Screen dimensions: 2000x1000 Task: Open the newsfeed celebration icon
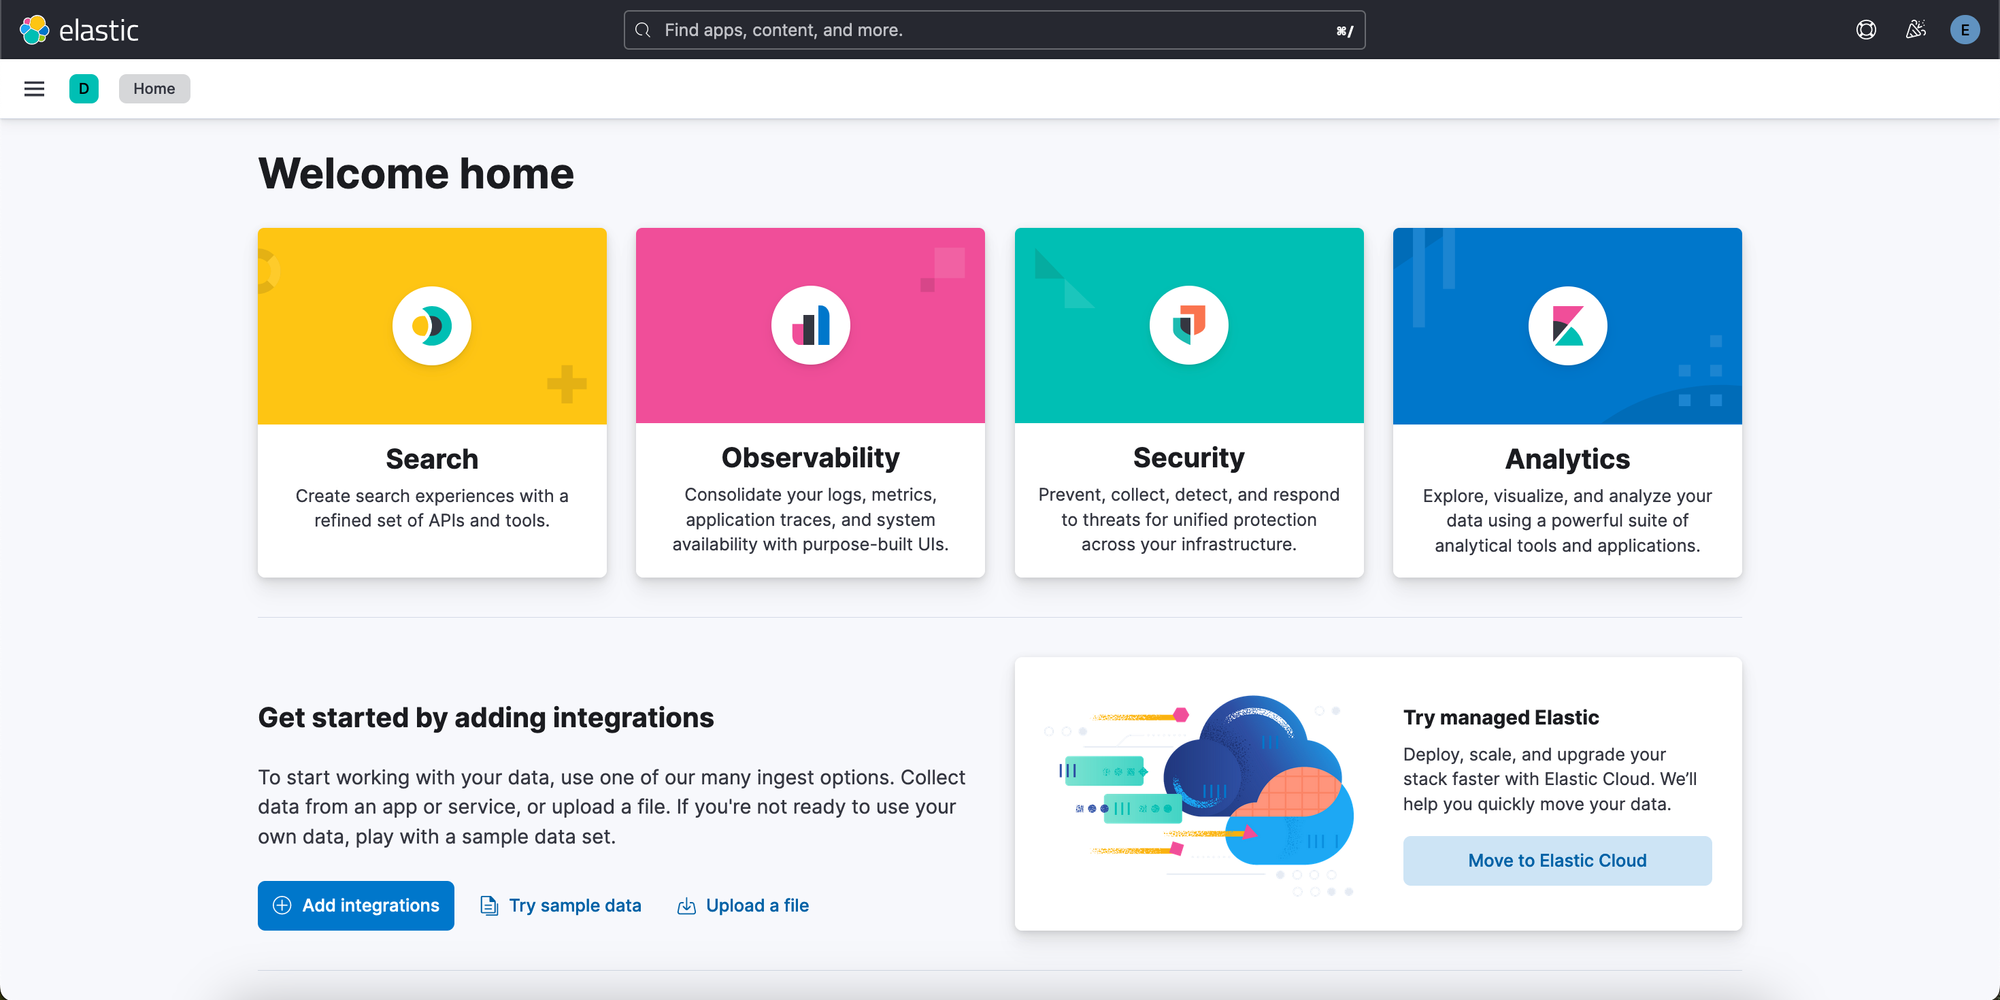tap(1916, 30)
